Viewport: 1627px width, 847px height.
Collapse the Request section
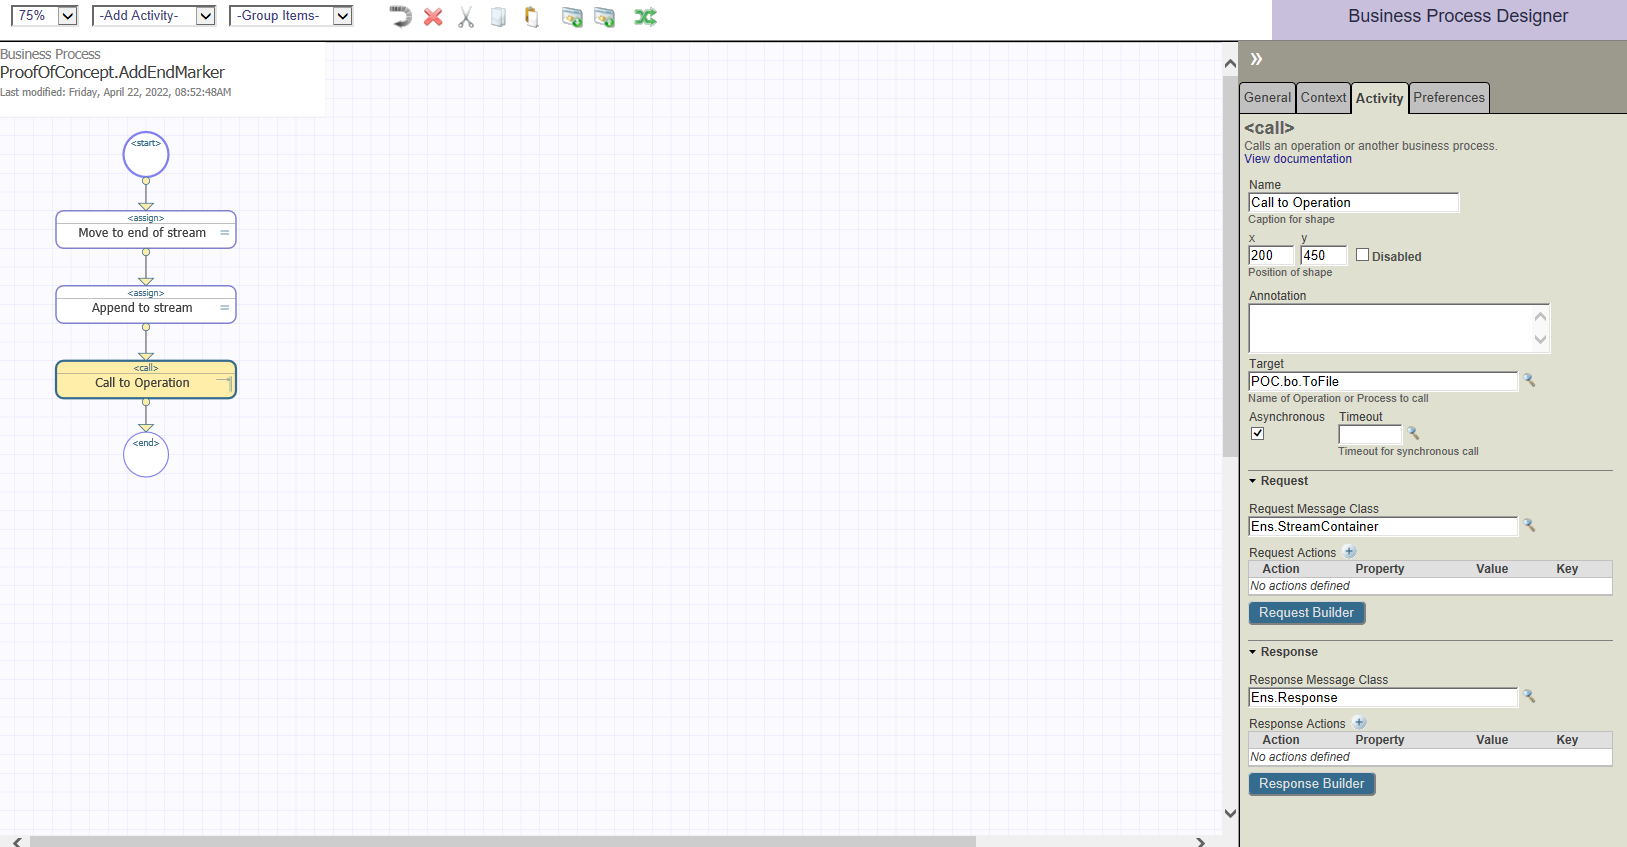(1252, 481)
